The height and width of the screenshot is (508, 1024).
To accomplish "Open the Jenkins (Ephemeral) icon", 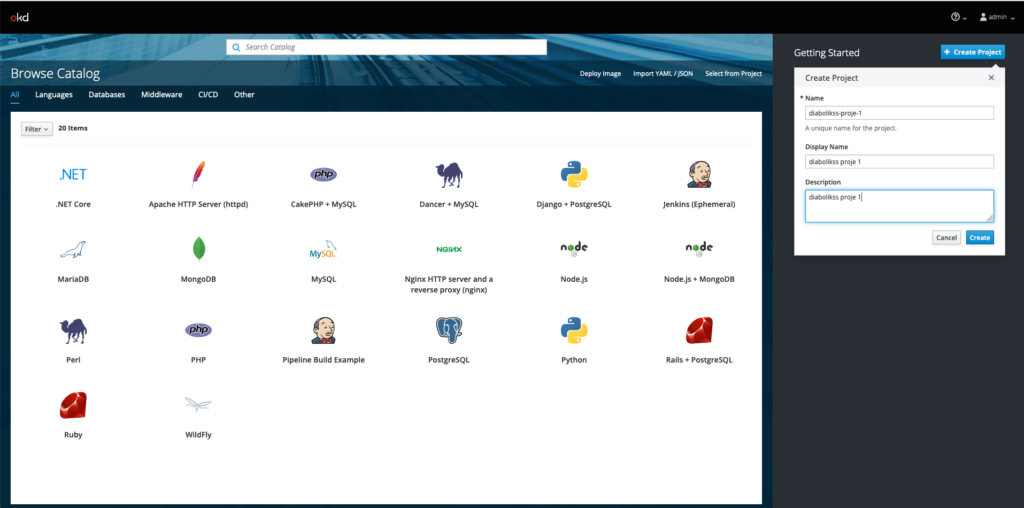I will coord(699,174).
